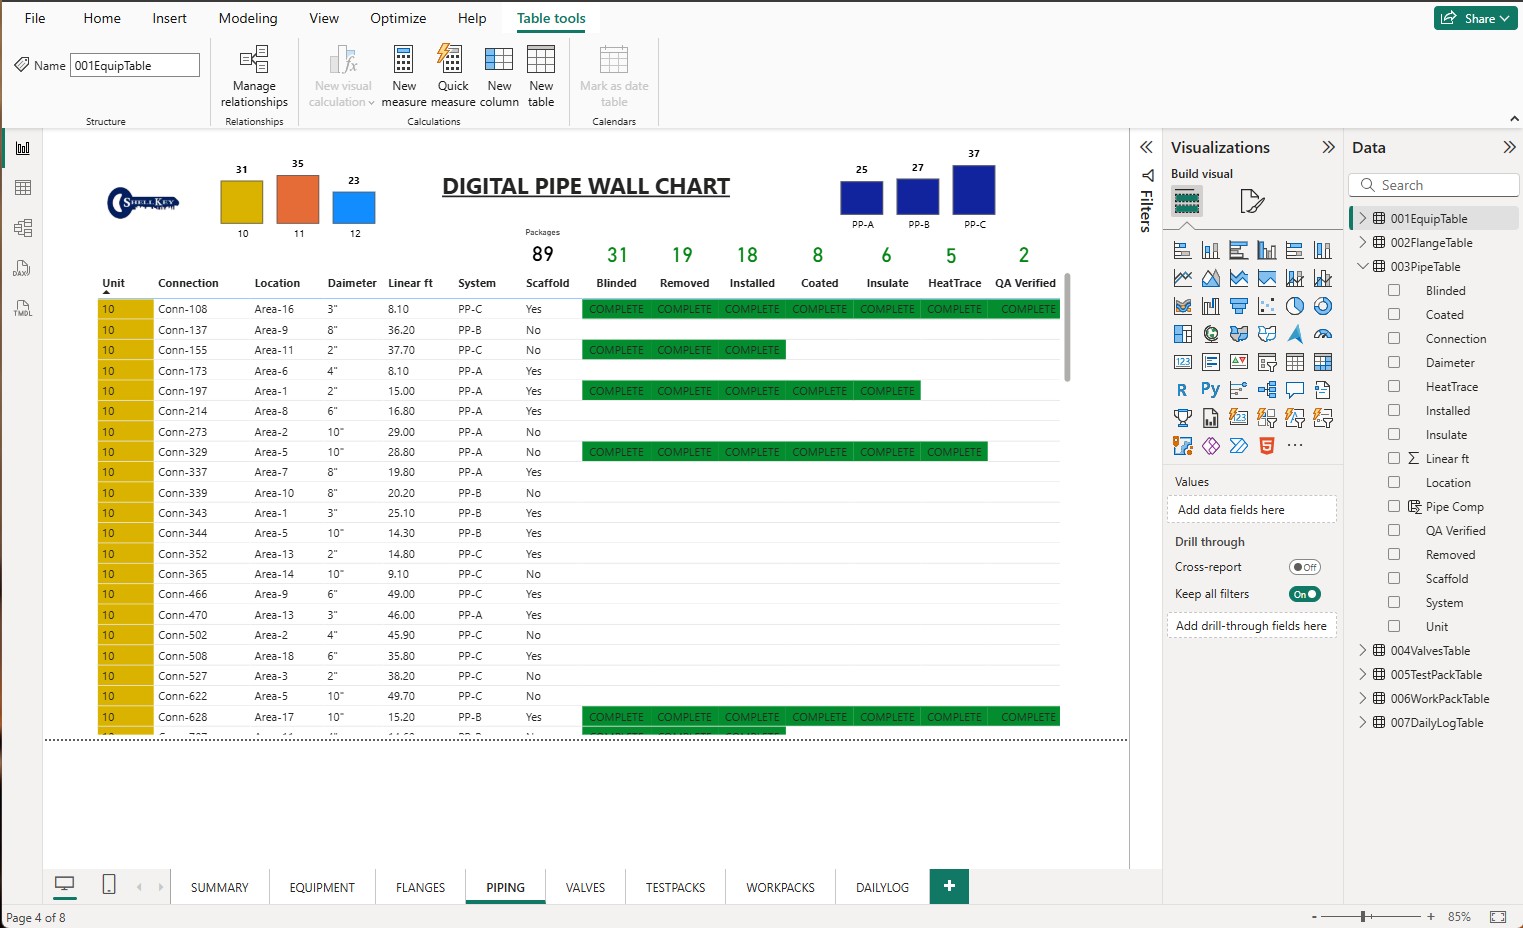Expand the 004ValvesTable
Screen dimensions: 1523x928
[x=1363, y=650]
